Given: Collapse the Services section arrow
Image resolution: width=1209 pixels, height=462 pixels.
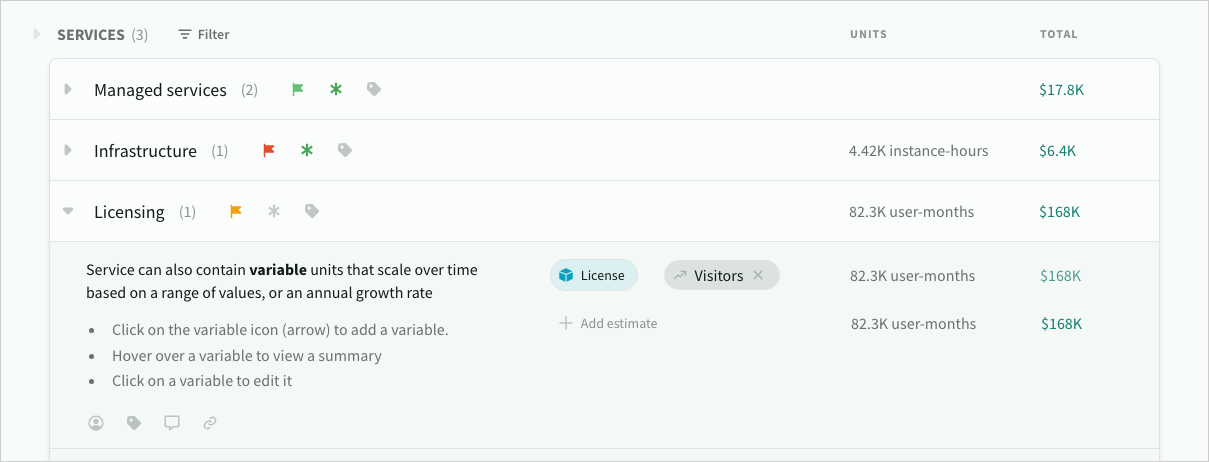Looking at the screenshot, I should [x=37, y=34].
